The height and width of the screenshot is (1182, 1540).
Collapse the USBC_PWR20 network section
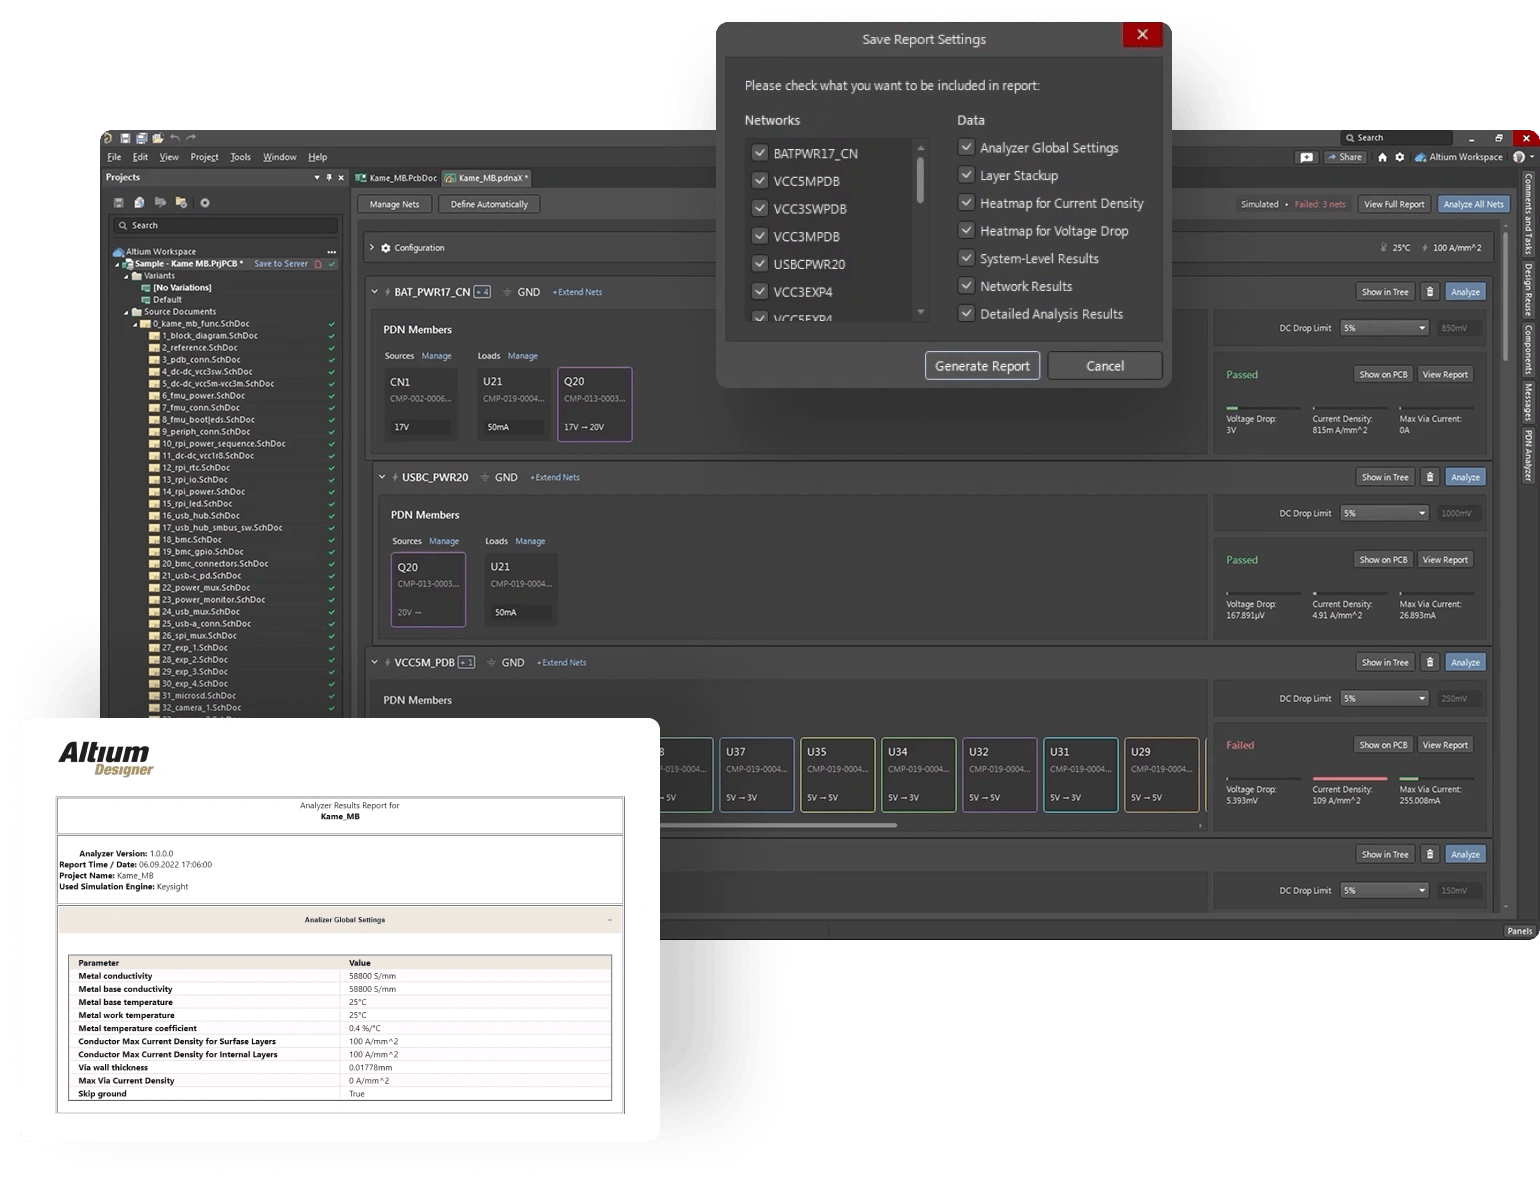[382, 477]
